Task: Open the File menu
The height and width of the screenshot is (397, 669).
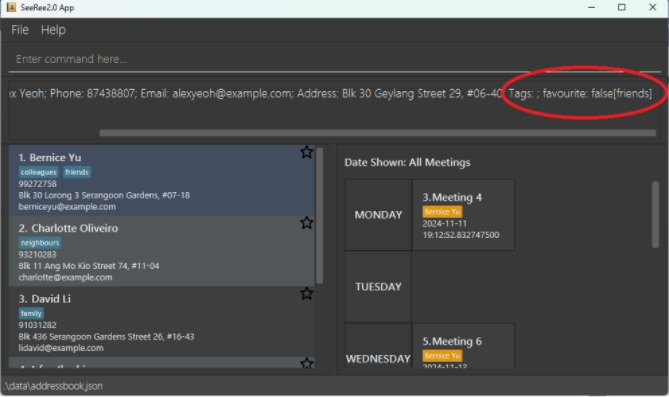Action: coord(20,30)
